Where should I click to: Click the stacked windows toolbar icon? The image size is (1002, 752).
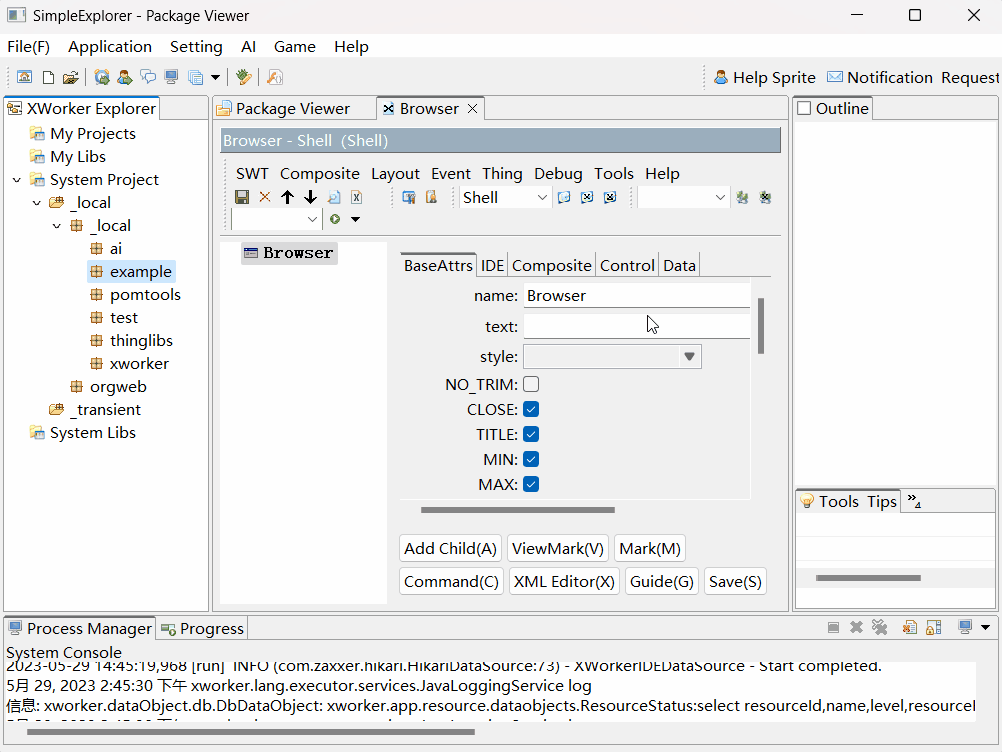(x=196, y=77)
